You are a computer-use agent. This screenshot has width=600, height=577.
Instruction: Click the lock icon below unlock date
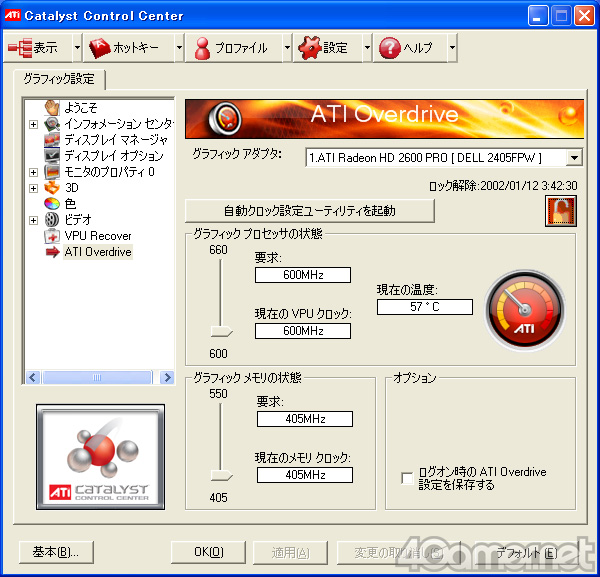coord(561,211)
